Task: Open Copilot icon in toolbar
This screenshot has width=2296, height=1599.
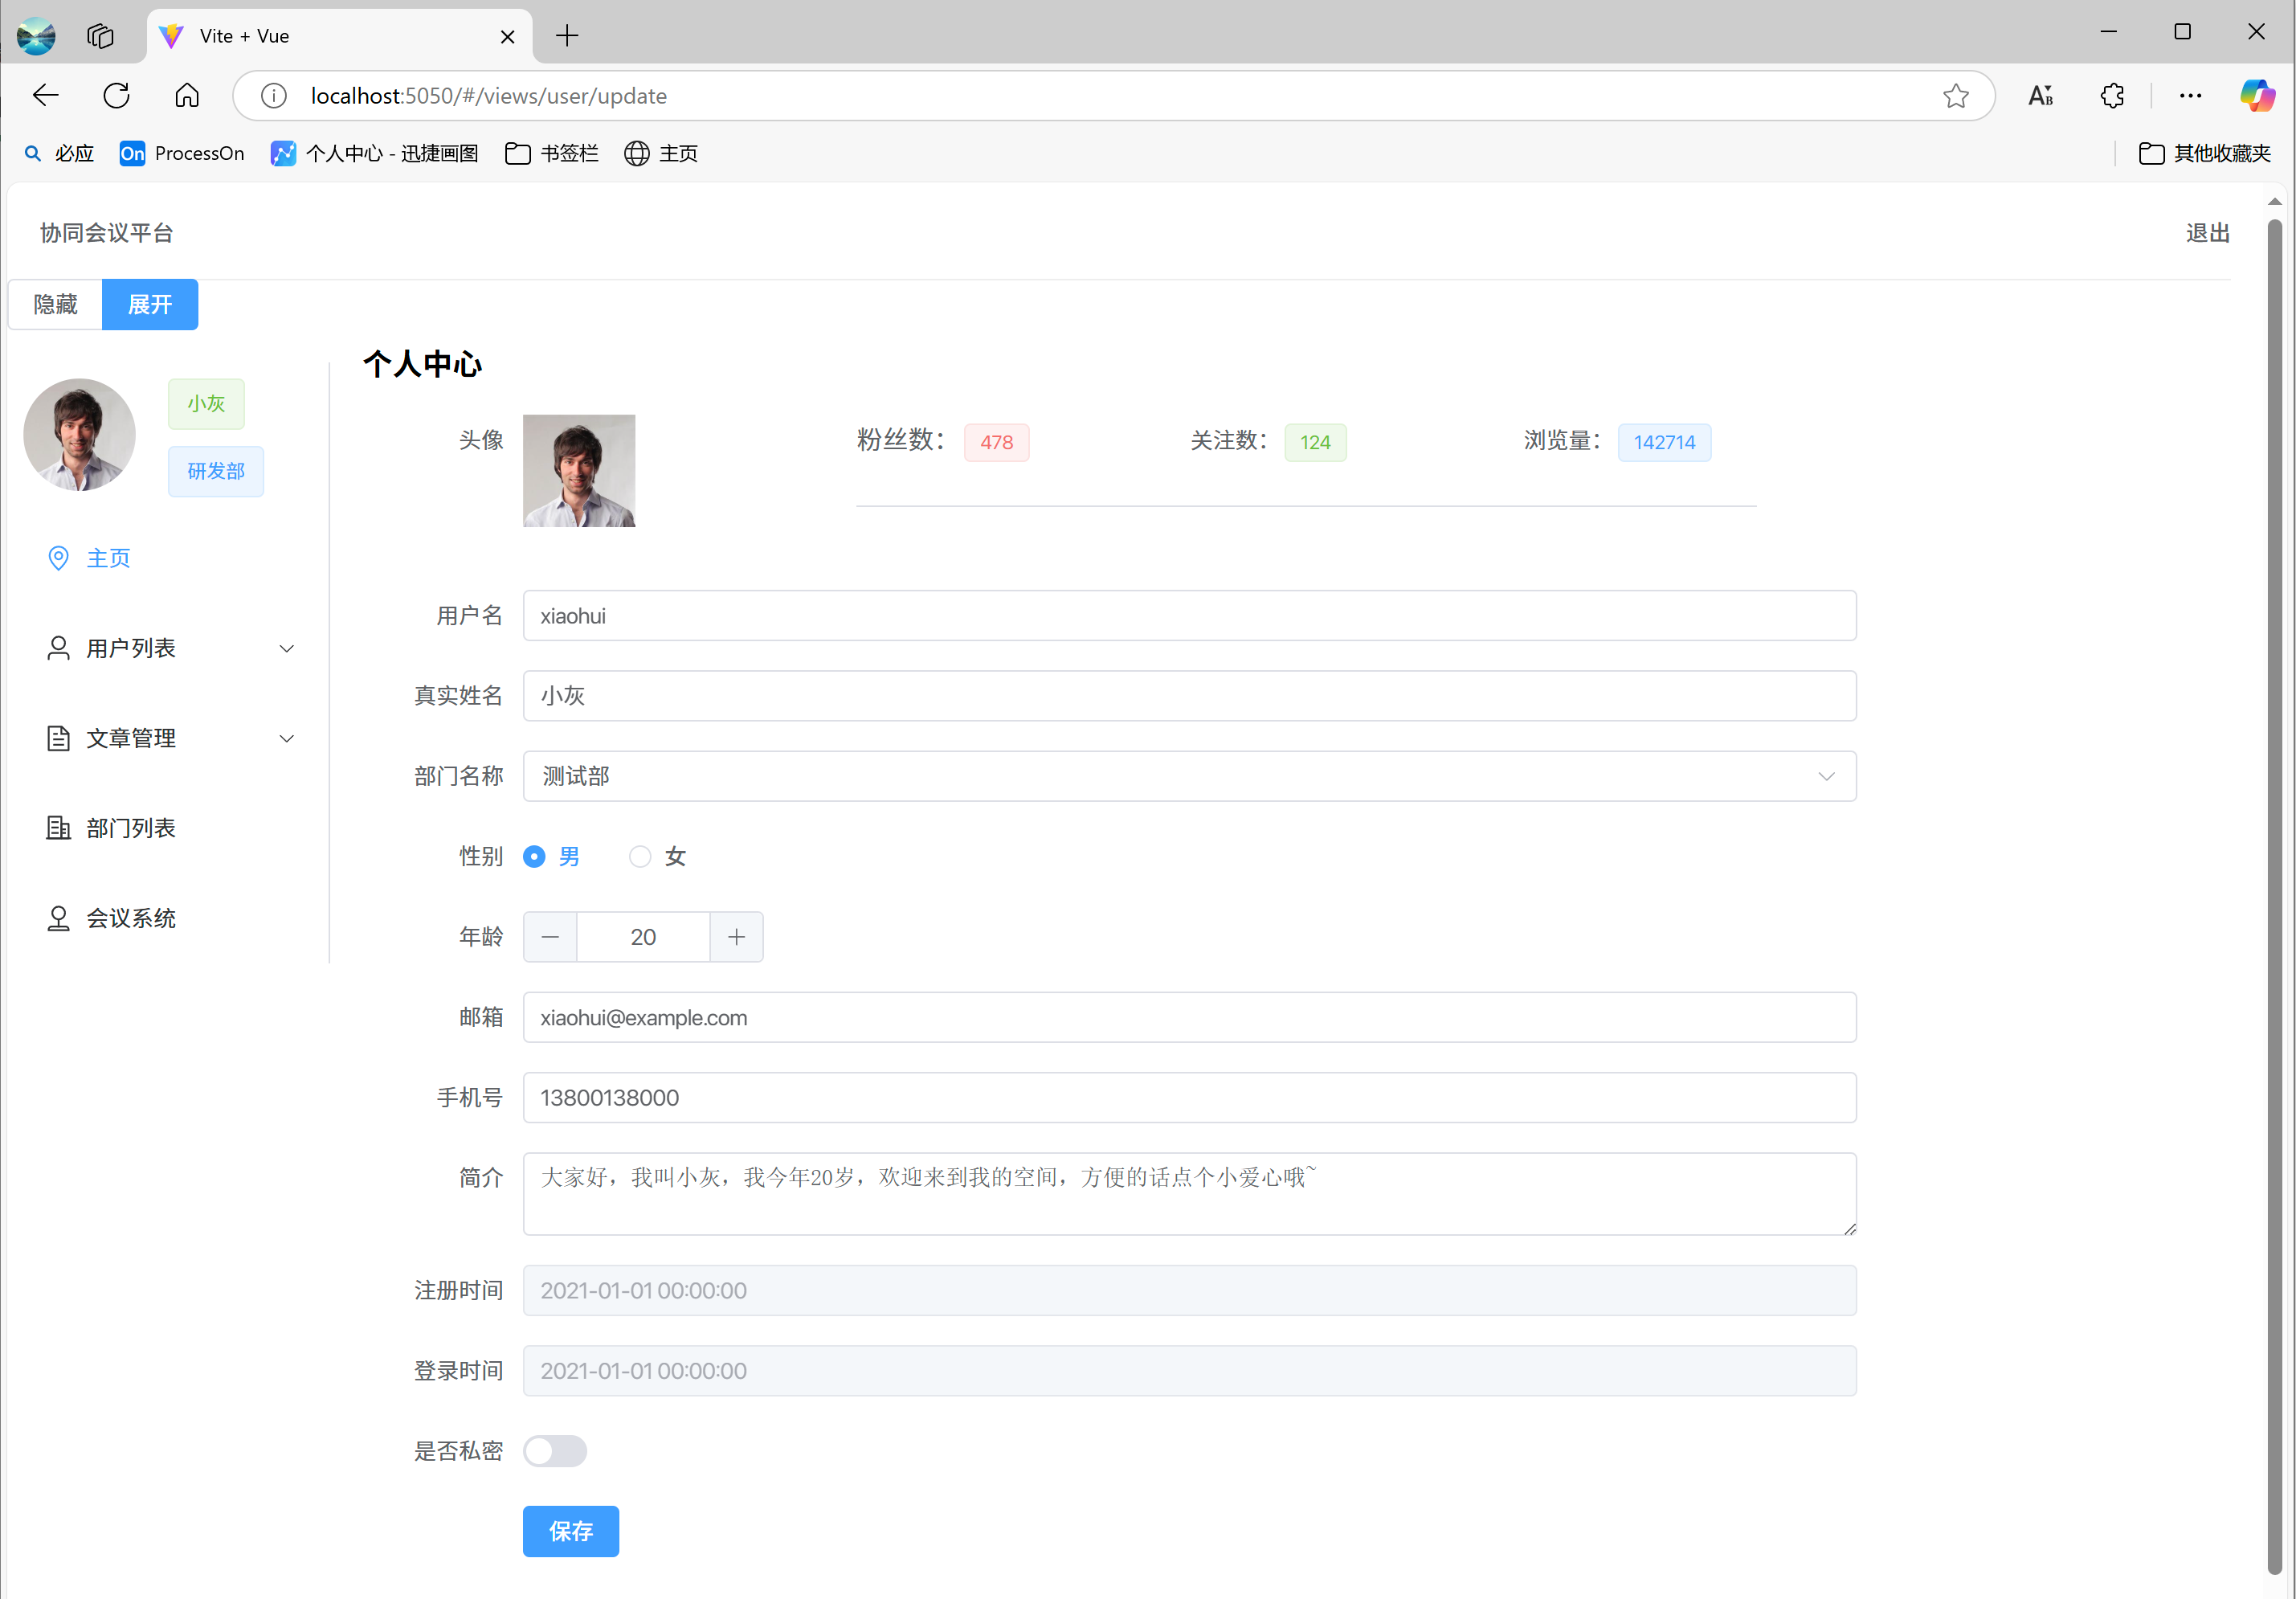Action: coord(2257,96)
